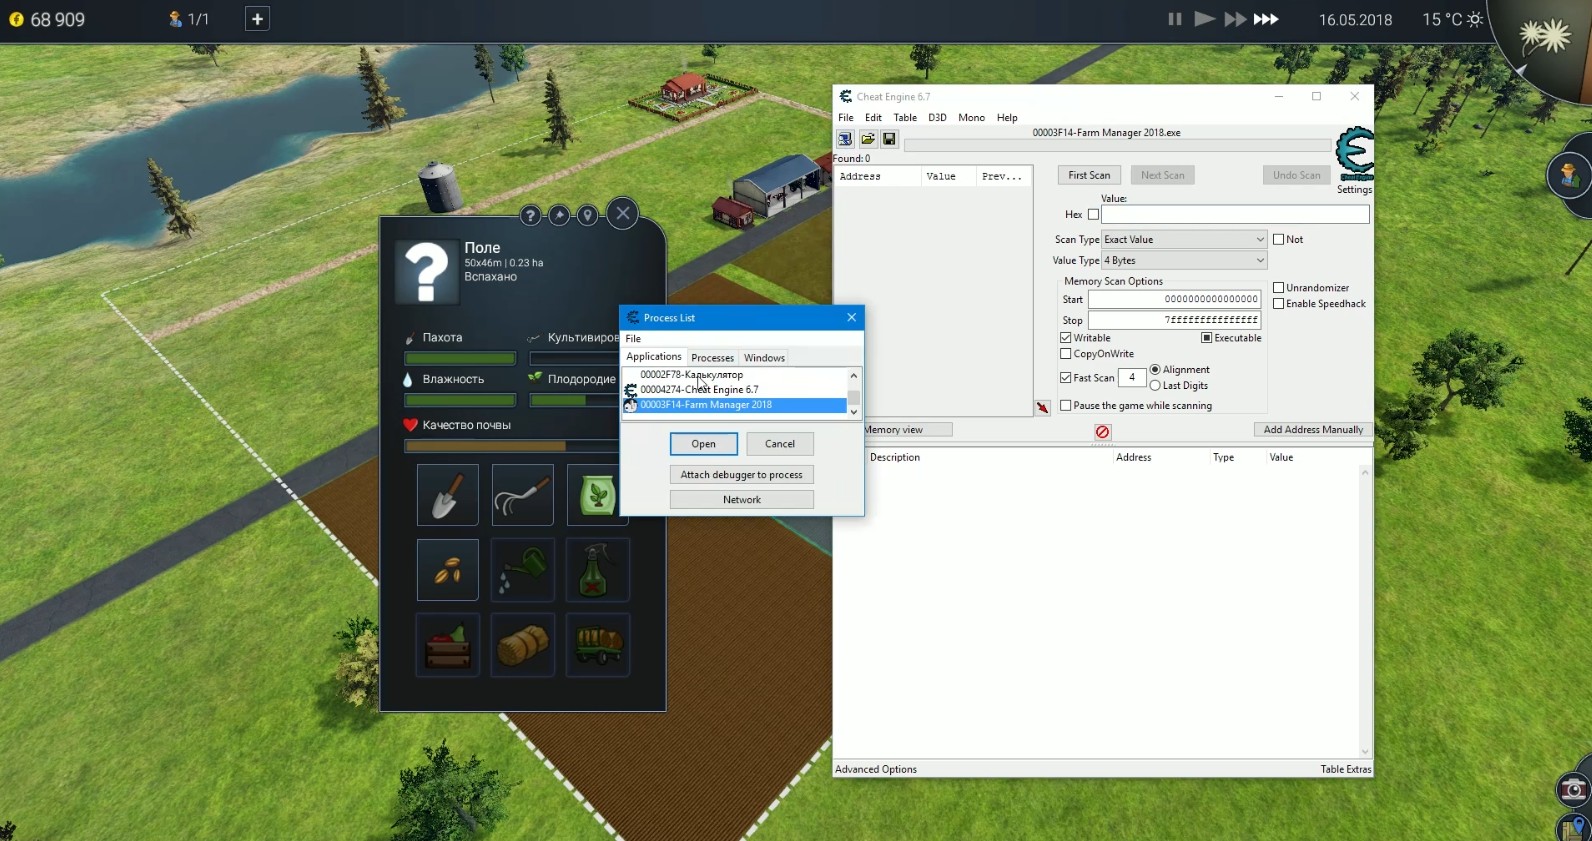Click the seeds sowing action icon
Image resolution: width=1592 pixels, height=841 pixels.
[x=447, y=570]
